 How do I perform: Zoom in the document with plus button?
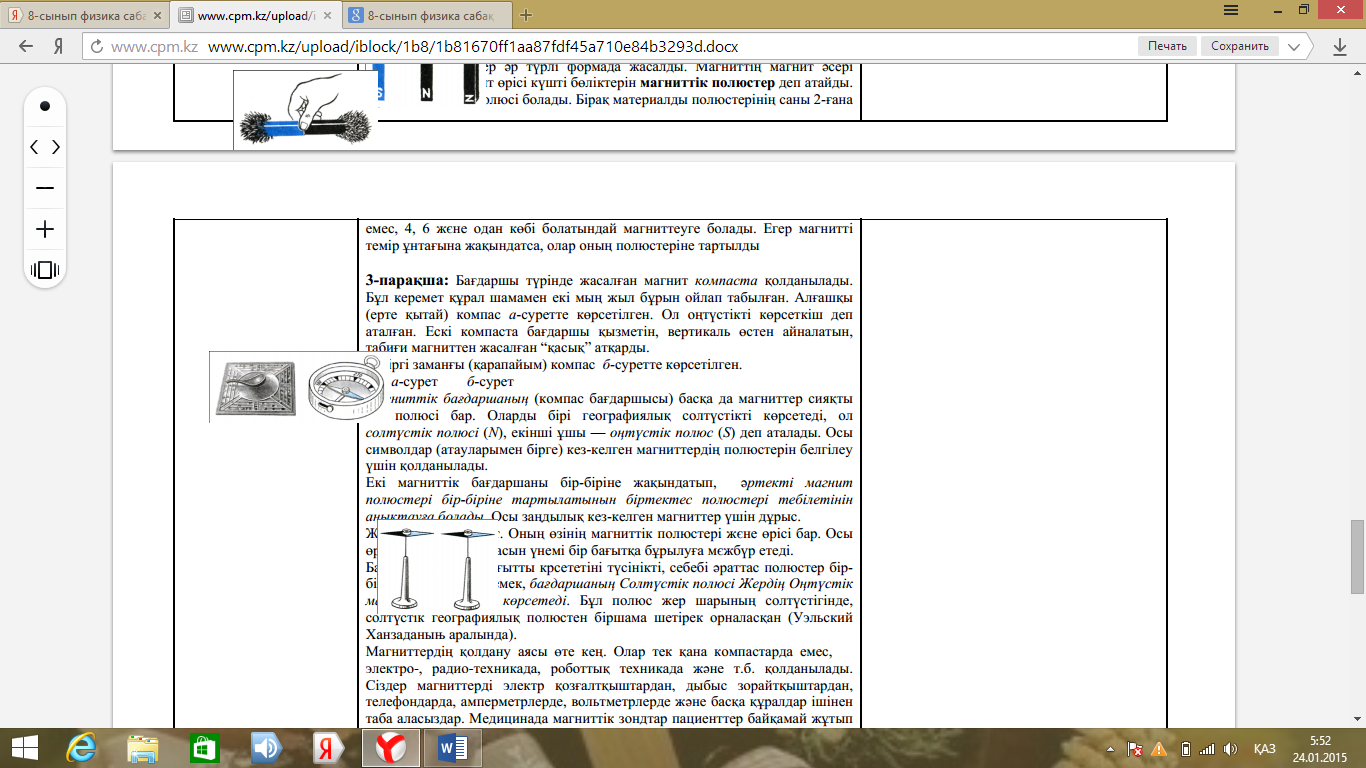[45, 229]
